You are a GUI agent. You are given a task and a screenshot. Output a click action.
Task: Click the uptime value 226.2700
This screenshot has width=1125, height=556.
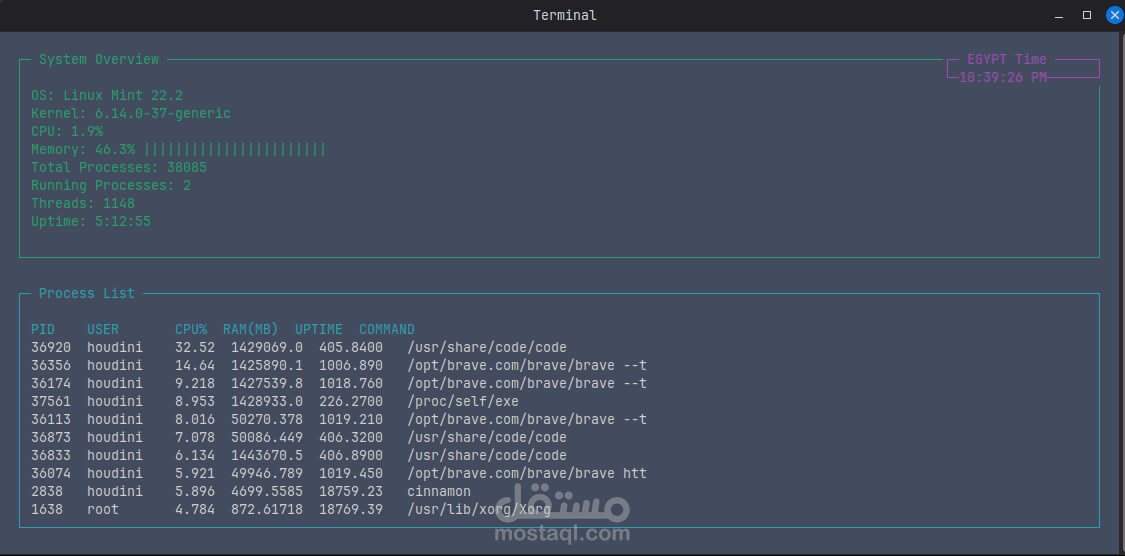(x=351, y=401)
